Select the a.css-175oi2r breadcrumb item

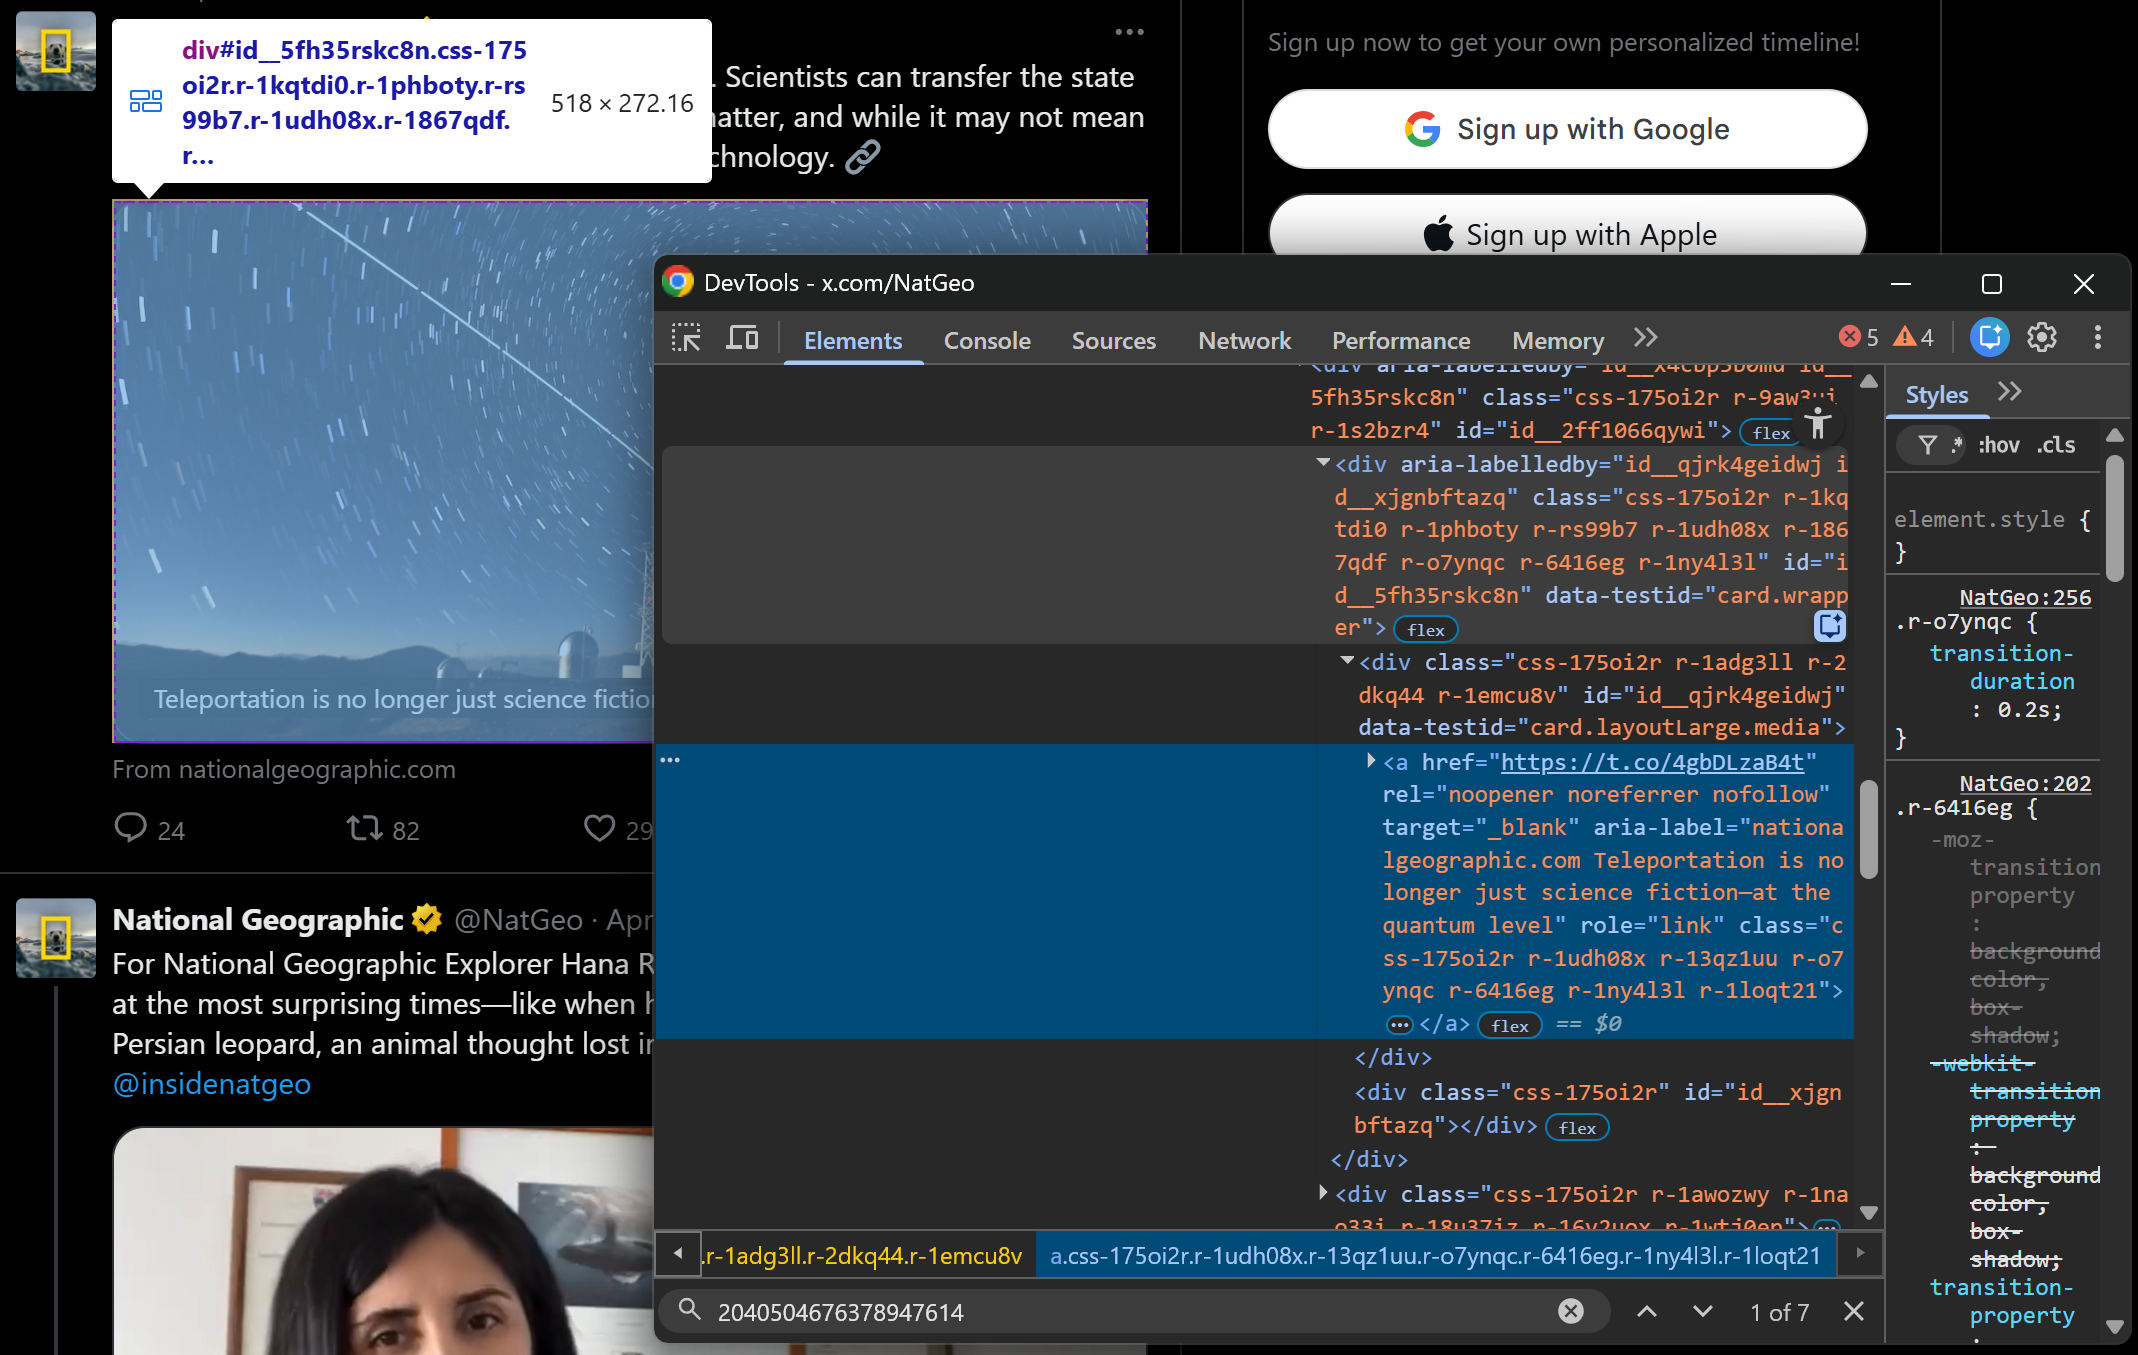(1435, 1256)
